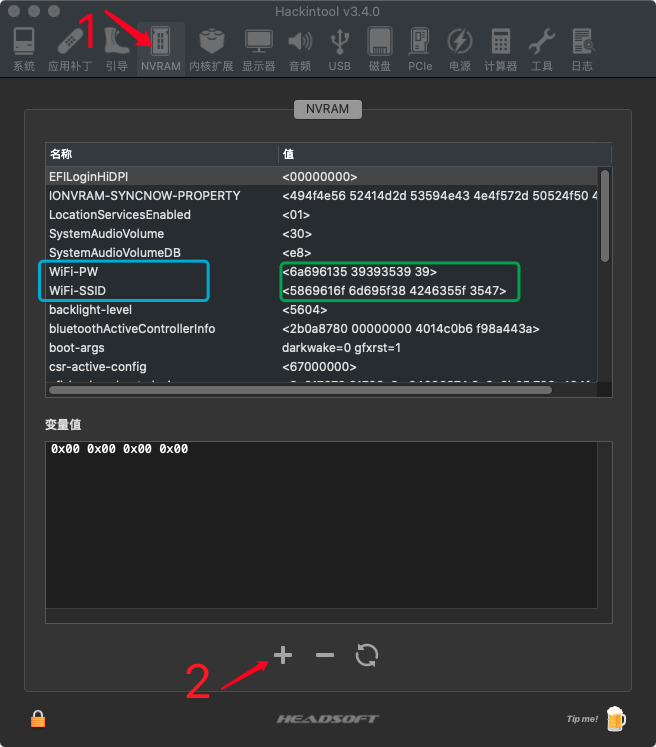
Task: Open the 应用补丁 (Patch) section
Action: (70, 50)
